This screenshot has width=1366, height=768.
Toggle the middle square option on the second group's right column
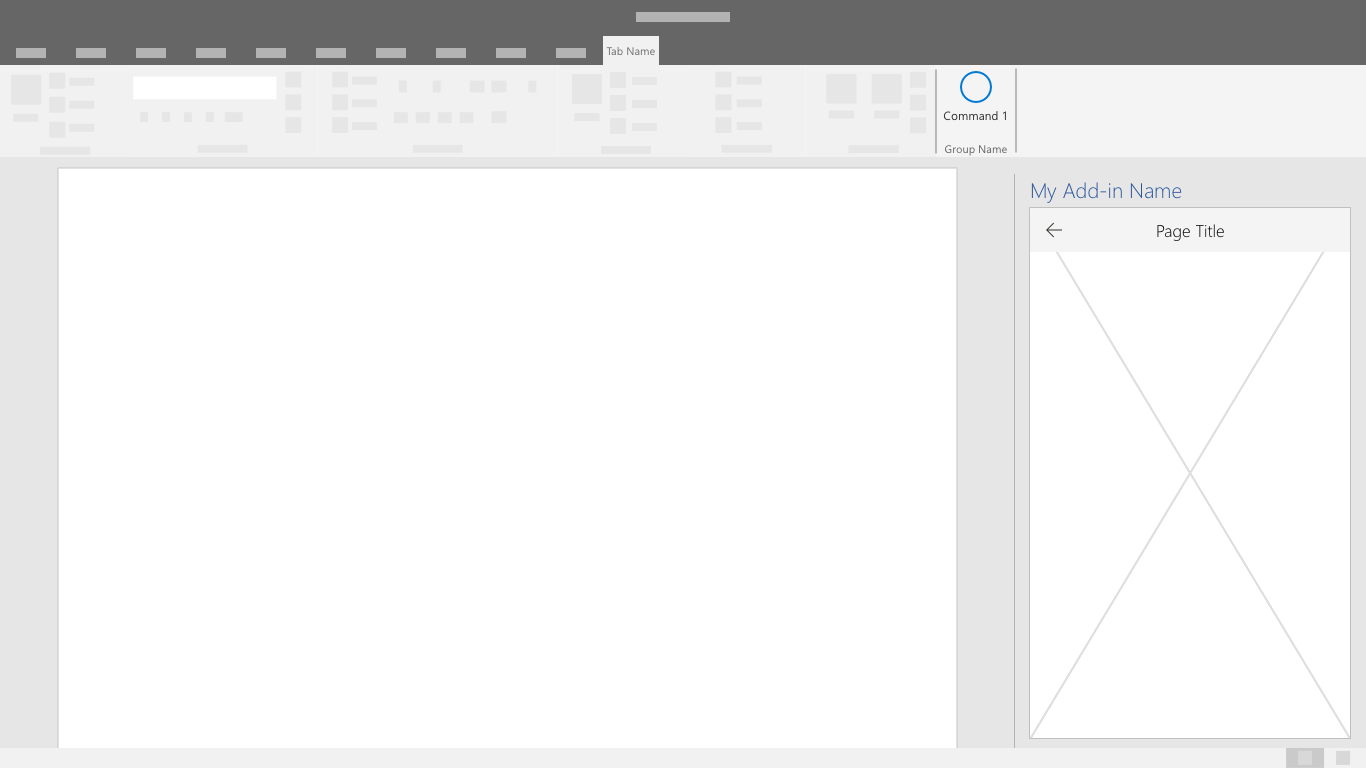(292, 101)
